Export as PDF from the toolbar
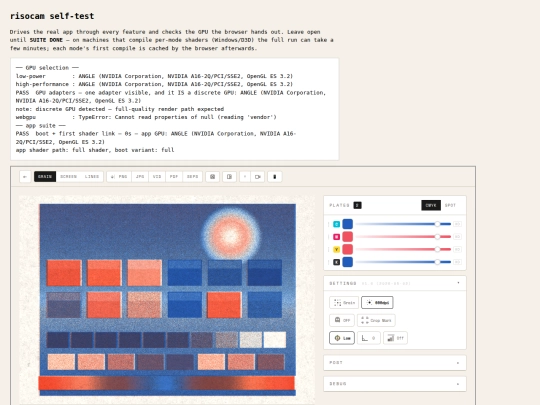Screen dimensions: 540x405 click(174, 177)
